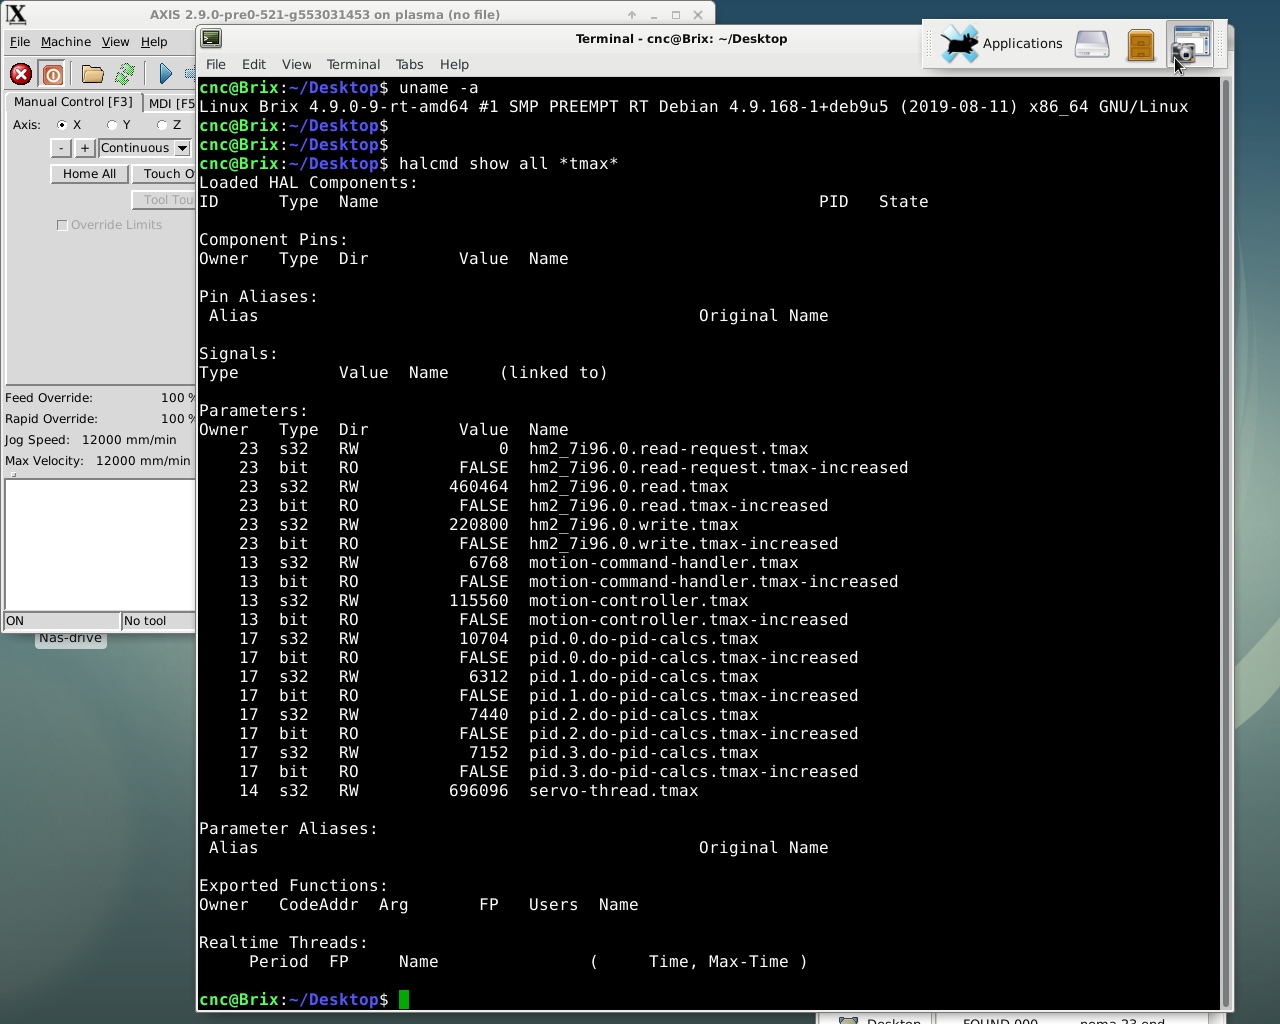Image resolution: width=1280 pixels, height=1024 pixels.
Task: Open the AXIS View menu
Action: tap(116, 42)
